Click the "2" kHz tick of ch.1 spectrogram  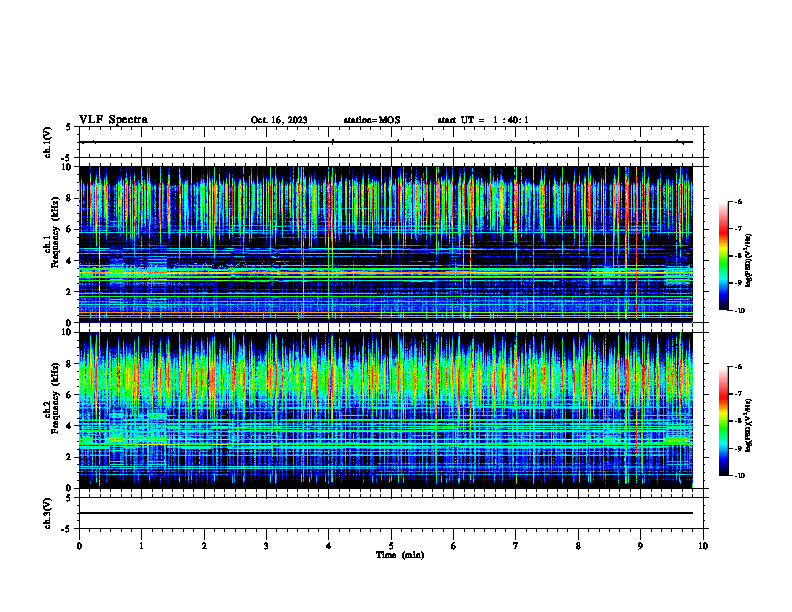(70, 292)
